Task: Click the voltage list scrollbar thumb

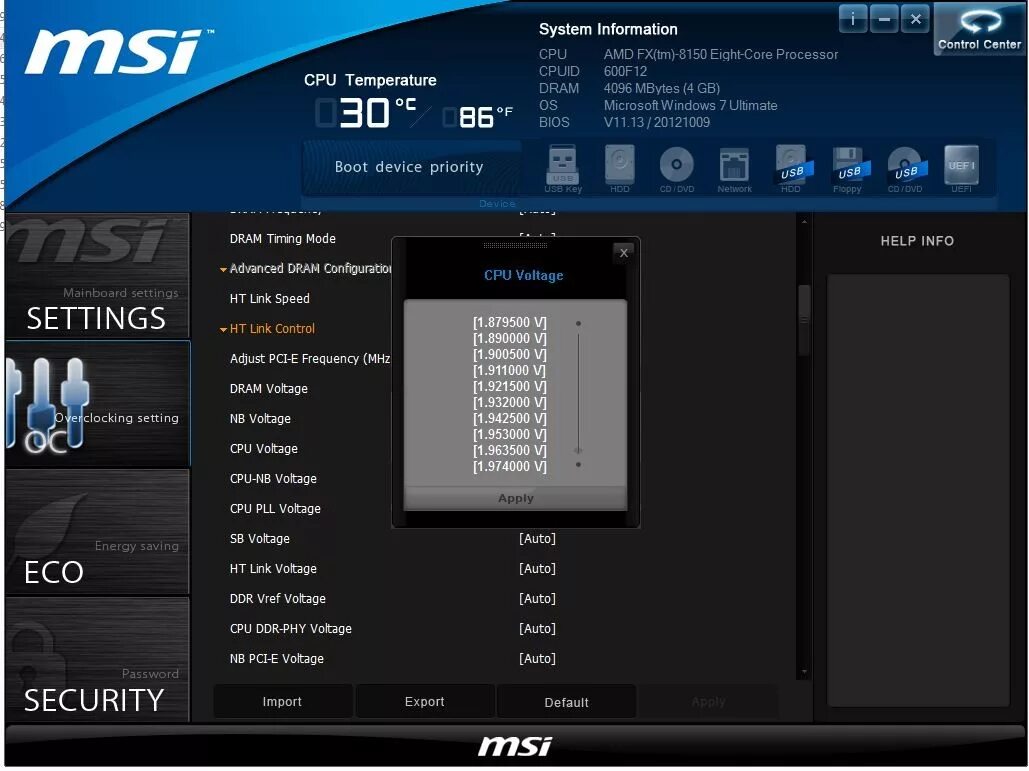Action: click(x=578, y=450)
